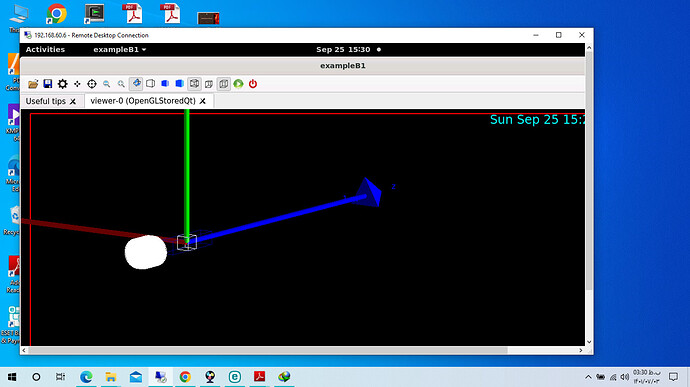The width and height of the screenshot is (690, 387).
Task: Open the Sep 25 15:30 clock menu
Action: point(343,49)
